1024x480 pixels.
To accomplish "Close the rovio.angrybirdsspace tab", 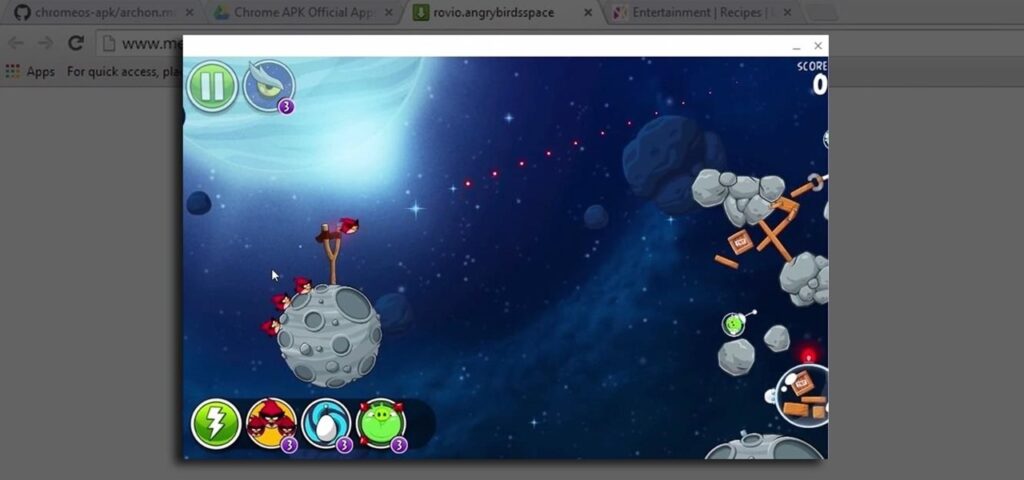I will [588, 12].
